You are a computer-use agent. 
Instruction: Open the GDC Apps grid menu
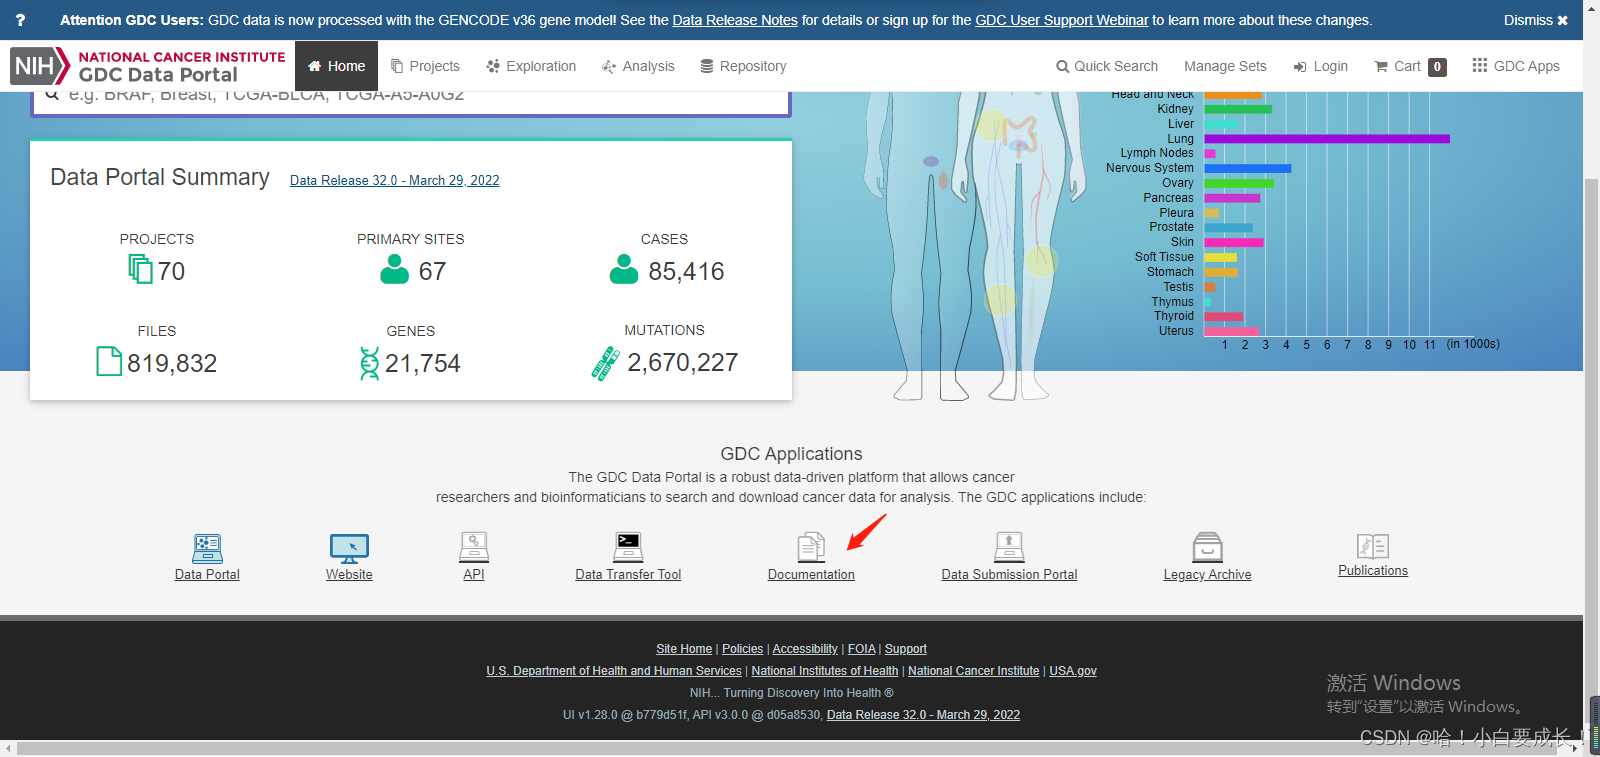point(1515,66)
